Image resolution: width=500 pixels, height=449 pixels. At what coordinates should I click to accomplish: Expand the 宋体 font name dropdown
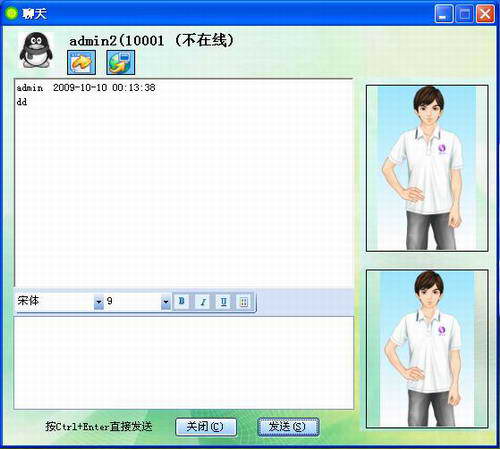pos(99,302)
